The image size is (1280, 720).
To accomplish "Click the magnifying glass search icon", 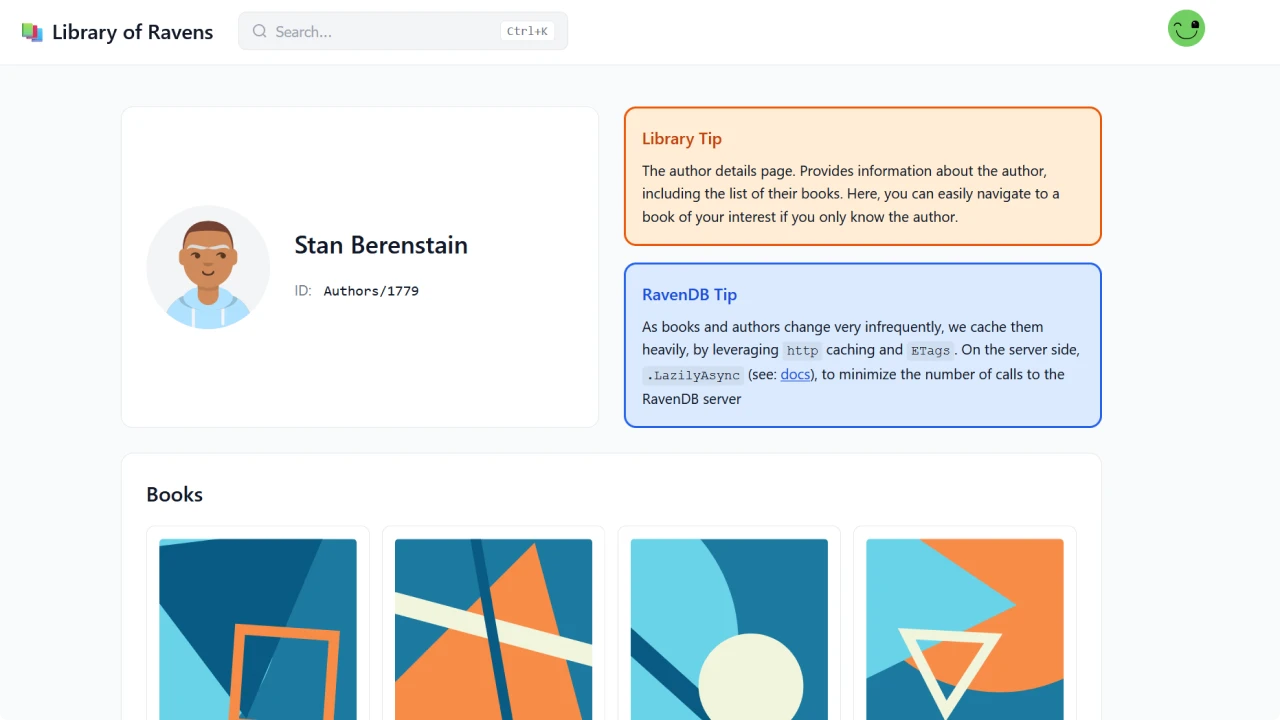I will 259,31.
